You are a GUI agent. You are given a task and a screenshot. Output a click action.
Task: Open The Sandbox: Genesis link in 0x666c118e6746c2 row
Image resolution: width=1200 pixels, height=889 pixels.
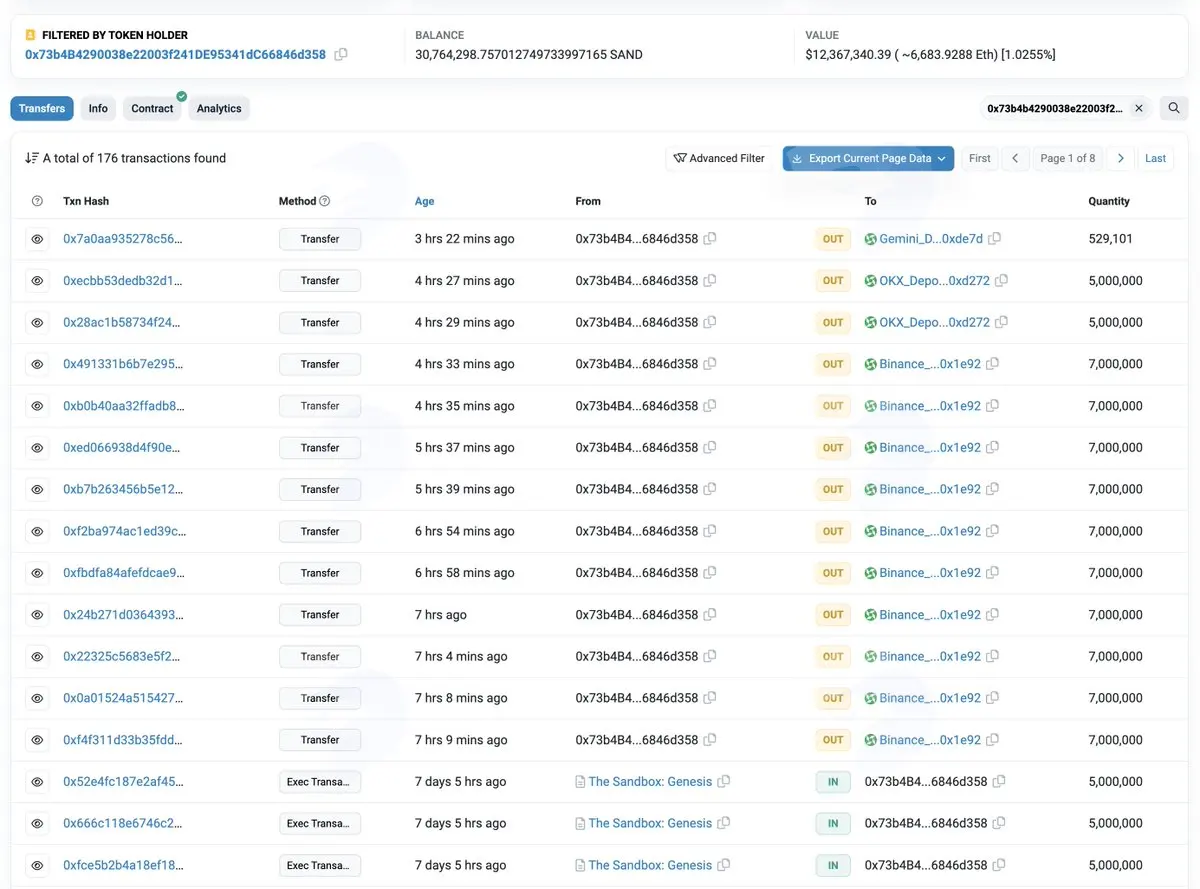650,824
